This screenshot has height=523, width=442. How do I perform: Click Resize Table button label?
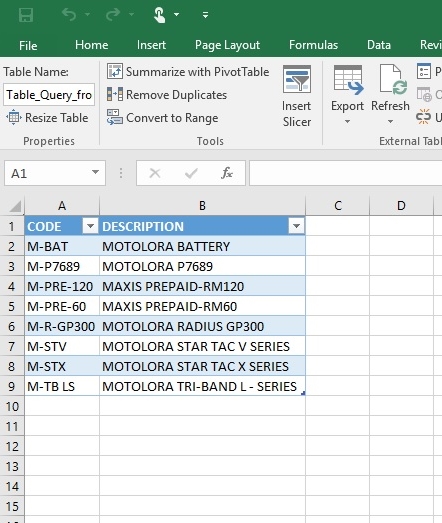[x=57, y=118]
